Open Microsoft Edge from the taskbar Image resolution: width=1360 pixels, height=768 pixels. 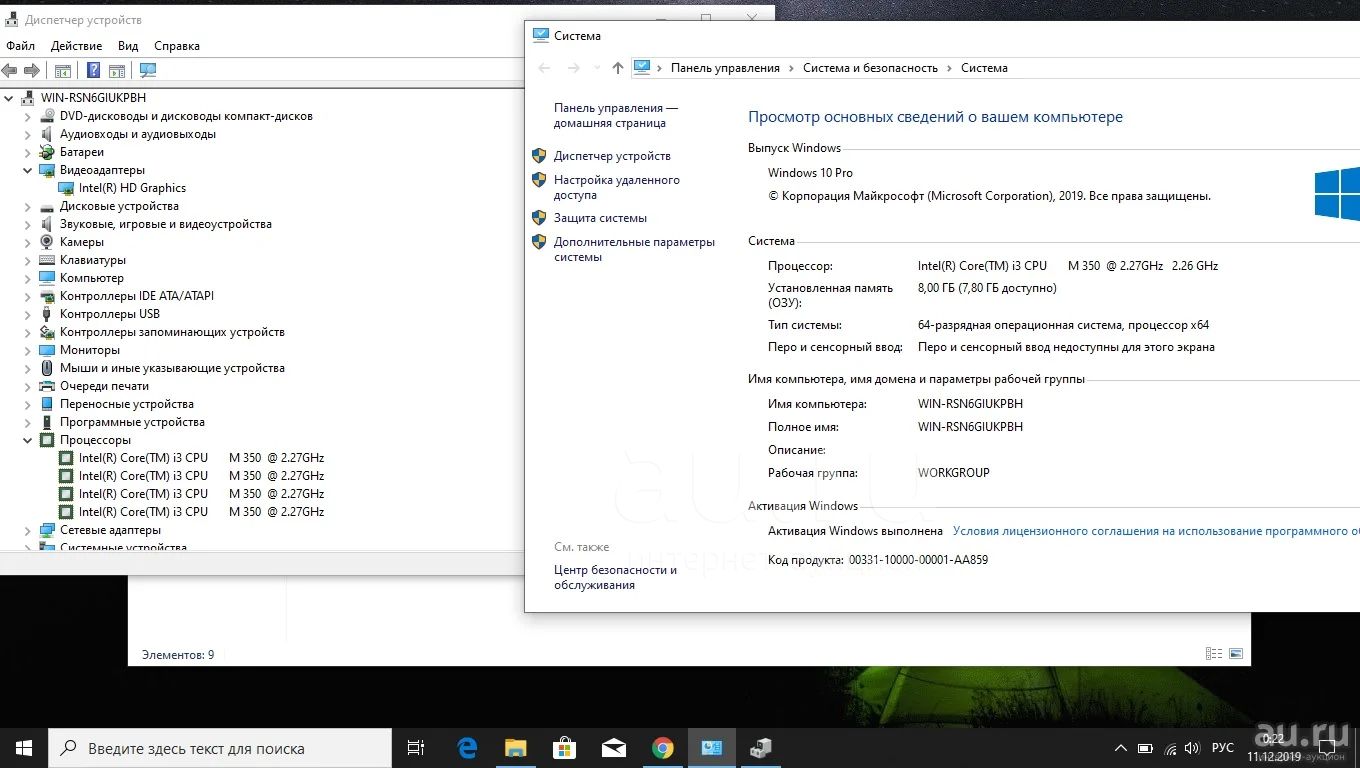coord(467,748)
